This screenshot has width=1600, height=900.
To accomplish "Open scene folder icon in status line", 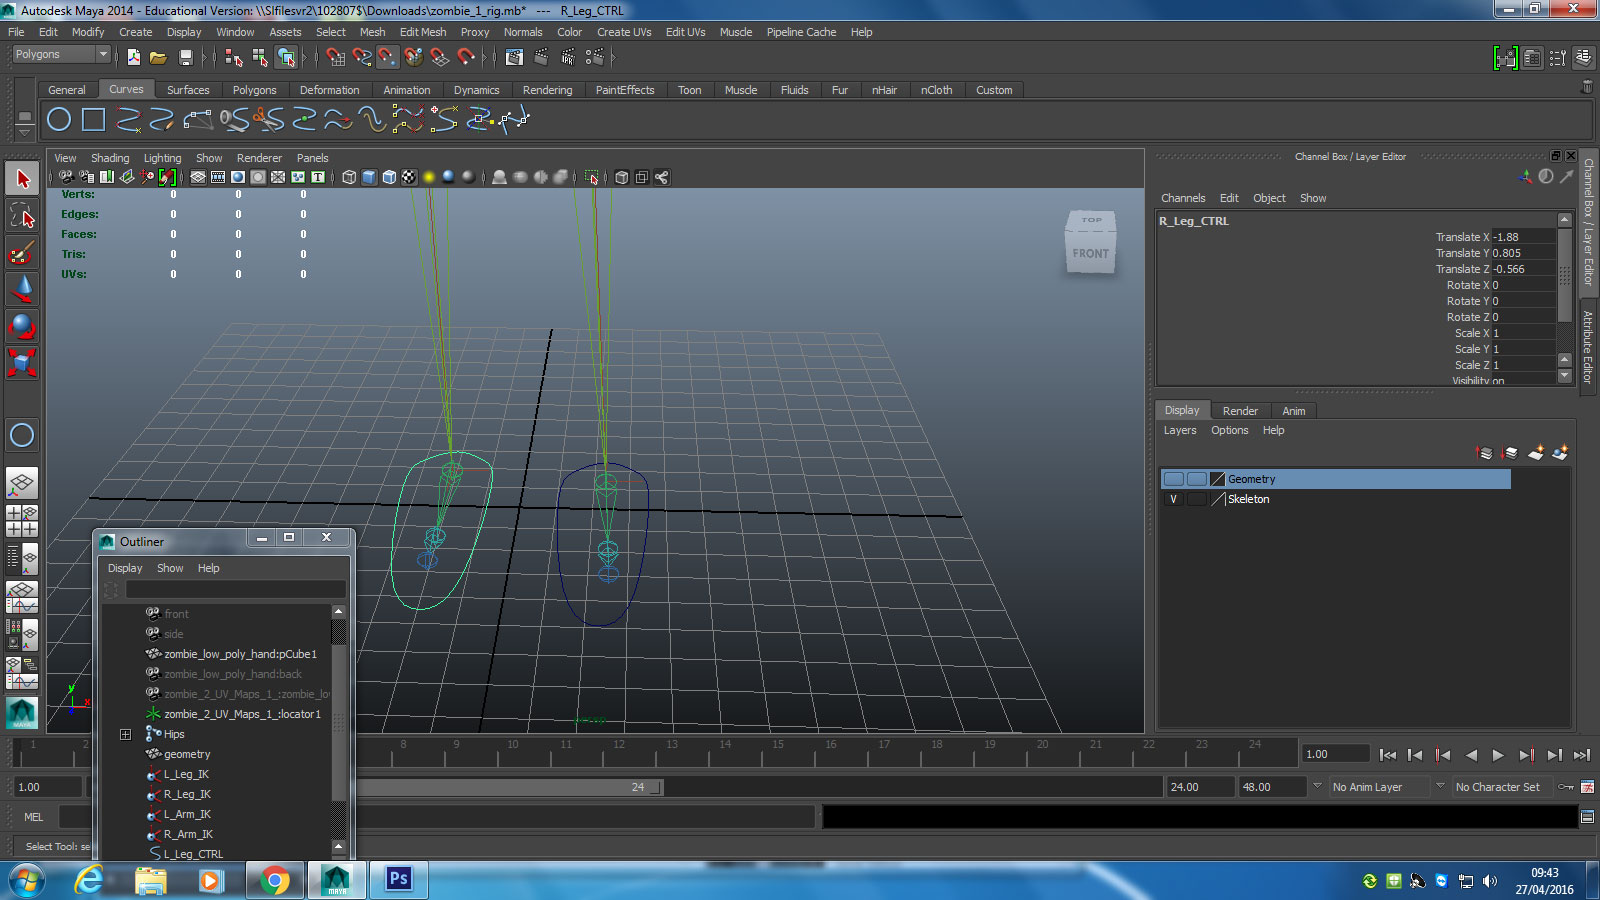I will (x=158, y=58).
